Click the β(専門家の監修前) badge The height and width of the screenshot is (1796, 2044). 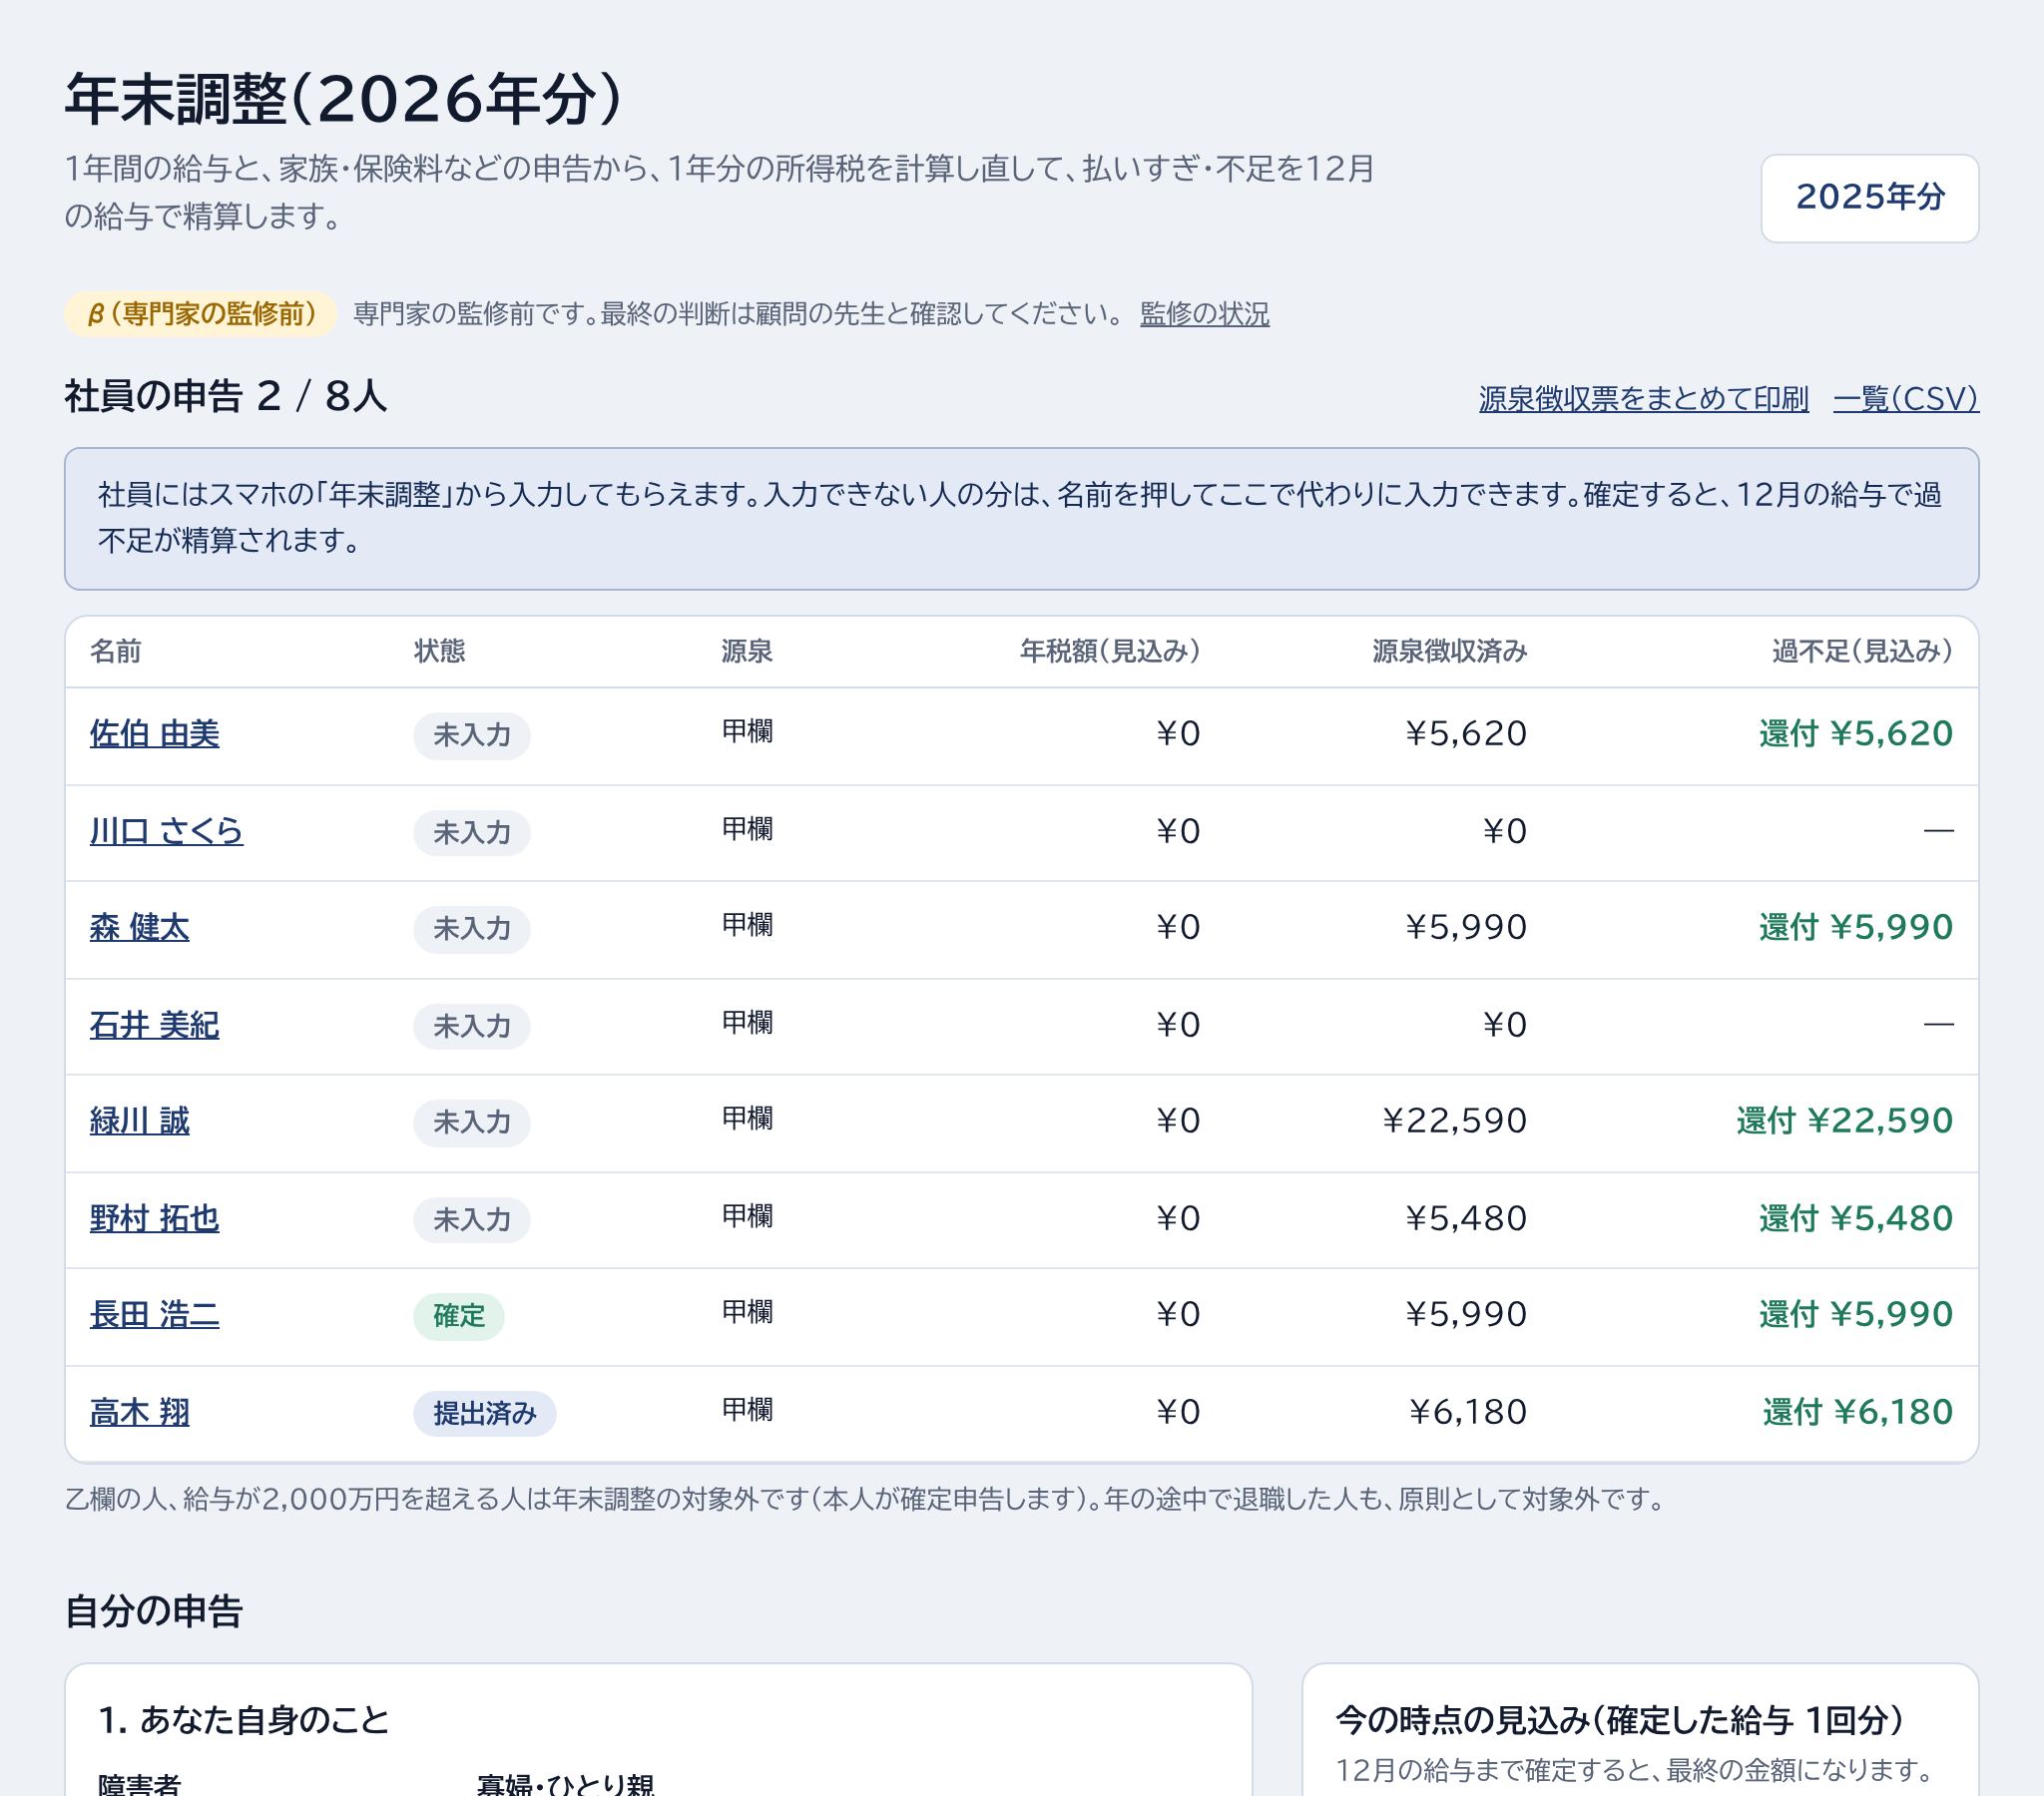[201, 314]
